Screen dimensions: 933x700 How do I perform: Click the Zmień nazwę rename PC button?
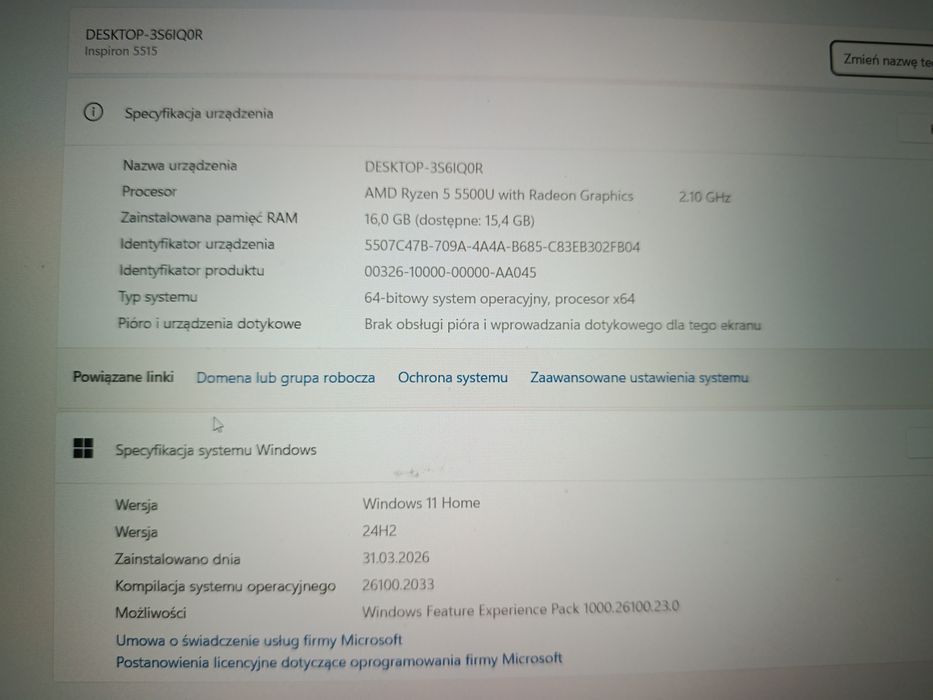[882, 59]
